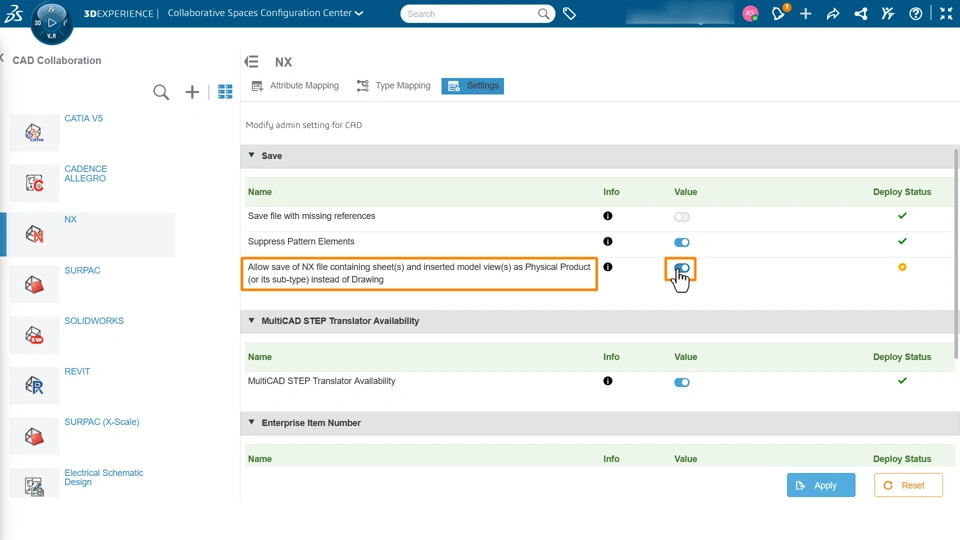This screenshot has height=540, width=960.
Task: Open the Settings tab
Action: [x=473, y=86]
